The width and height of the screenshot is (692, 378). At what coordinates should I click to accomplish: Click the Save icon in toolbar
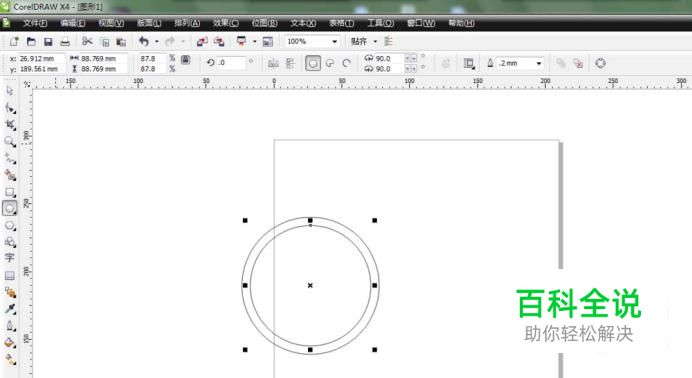pos(48,42)
